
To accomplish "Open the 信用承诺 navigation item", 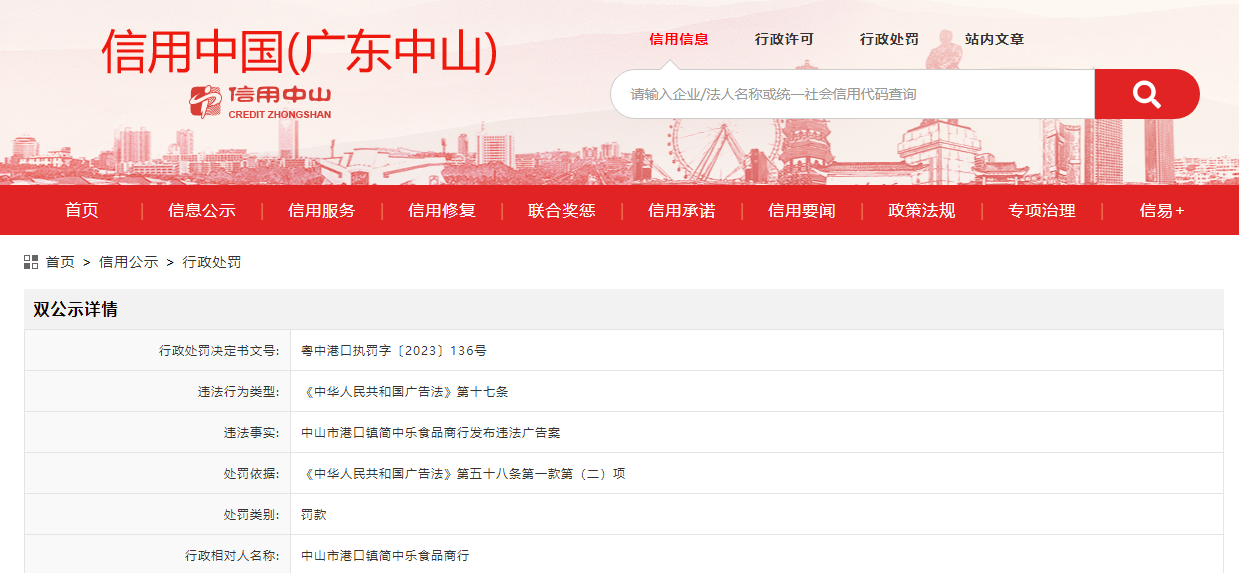I will (682, 210).
